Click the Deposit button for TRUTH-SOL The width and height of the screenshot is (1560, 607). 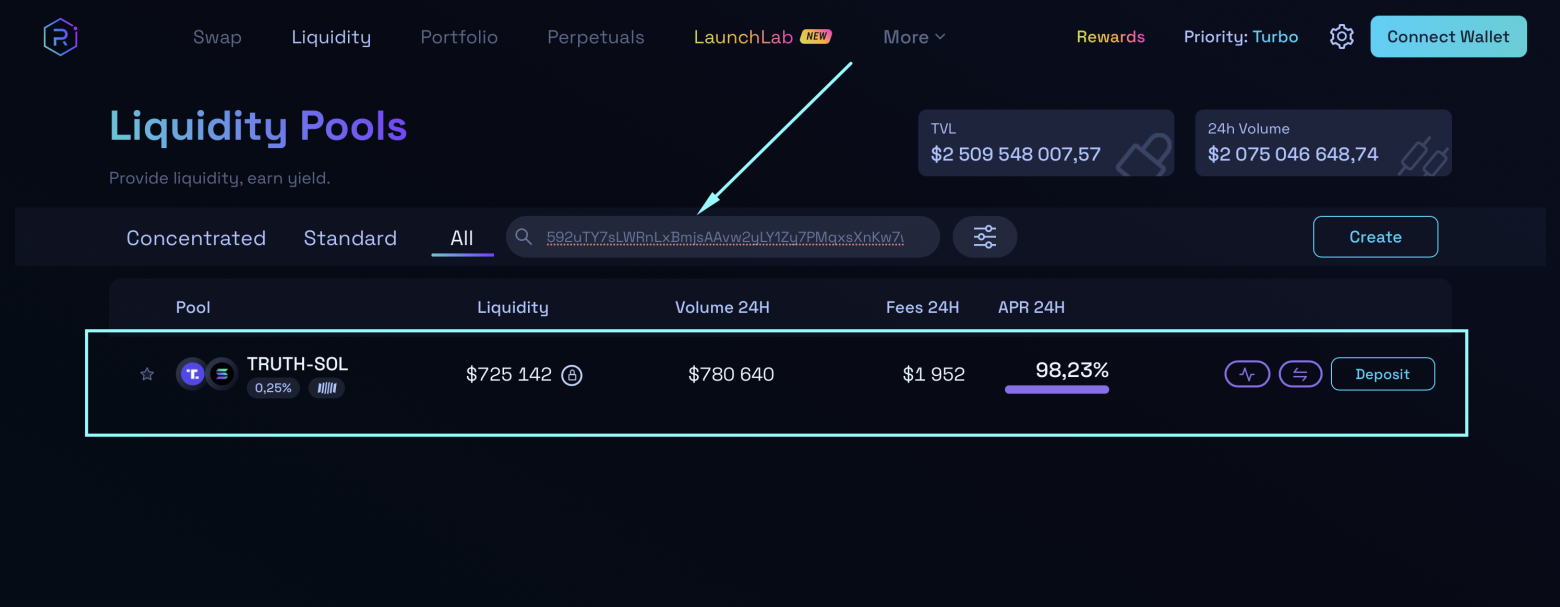point(1383,373)
